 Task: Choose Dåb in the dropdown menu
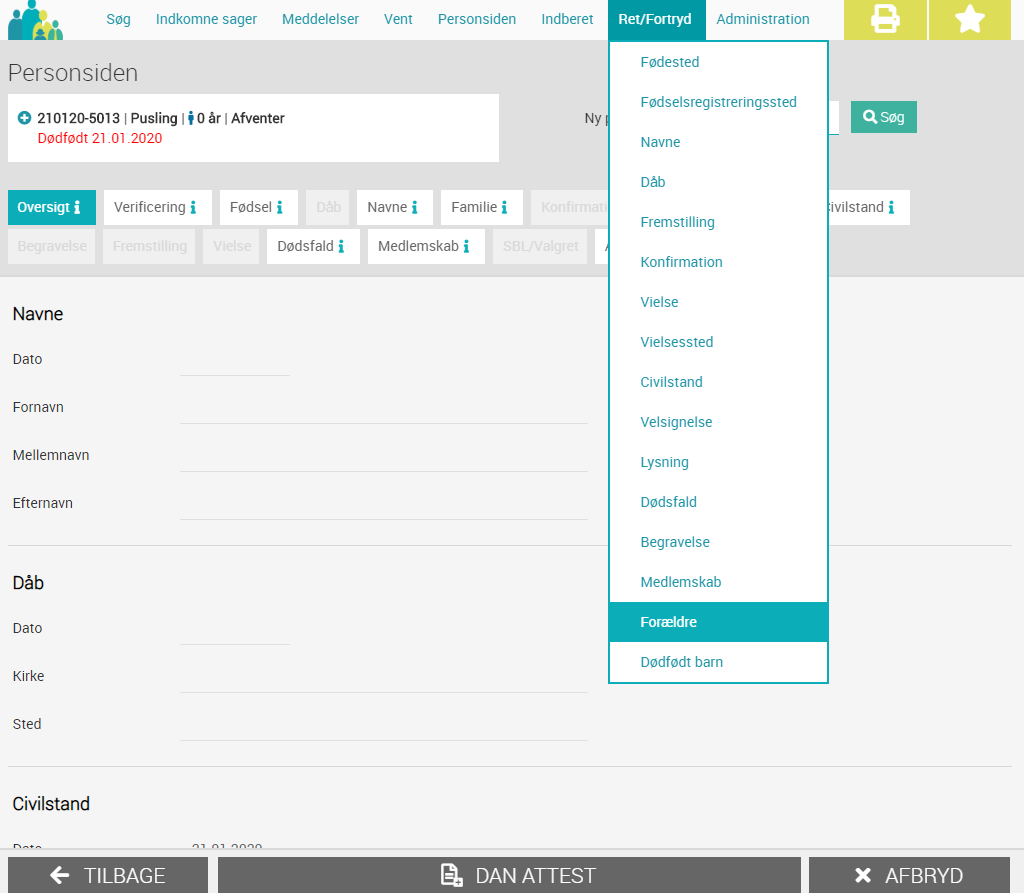click(x=718, y=182)
